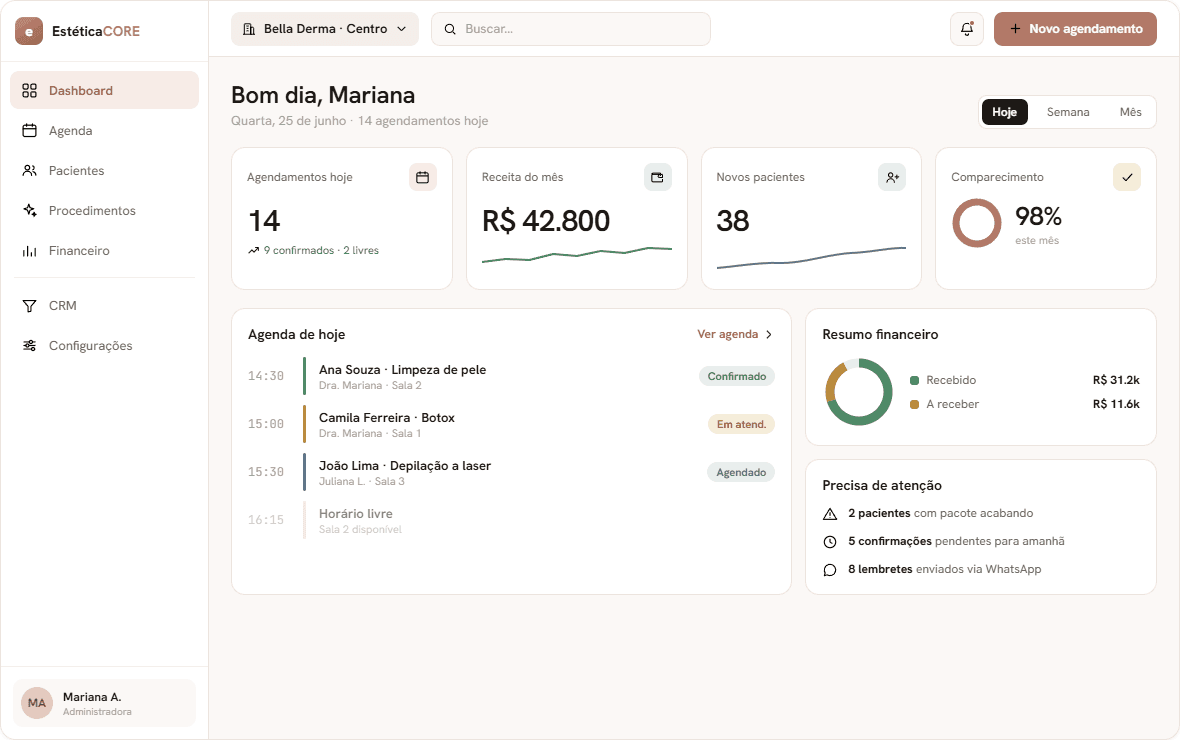Click the building icon in clinic selector
The image size is (1180, 740).
249,29
